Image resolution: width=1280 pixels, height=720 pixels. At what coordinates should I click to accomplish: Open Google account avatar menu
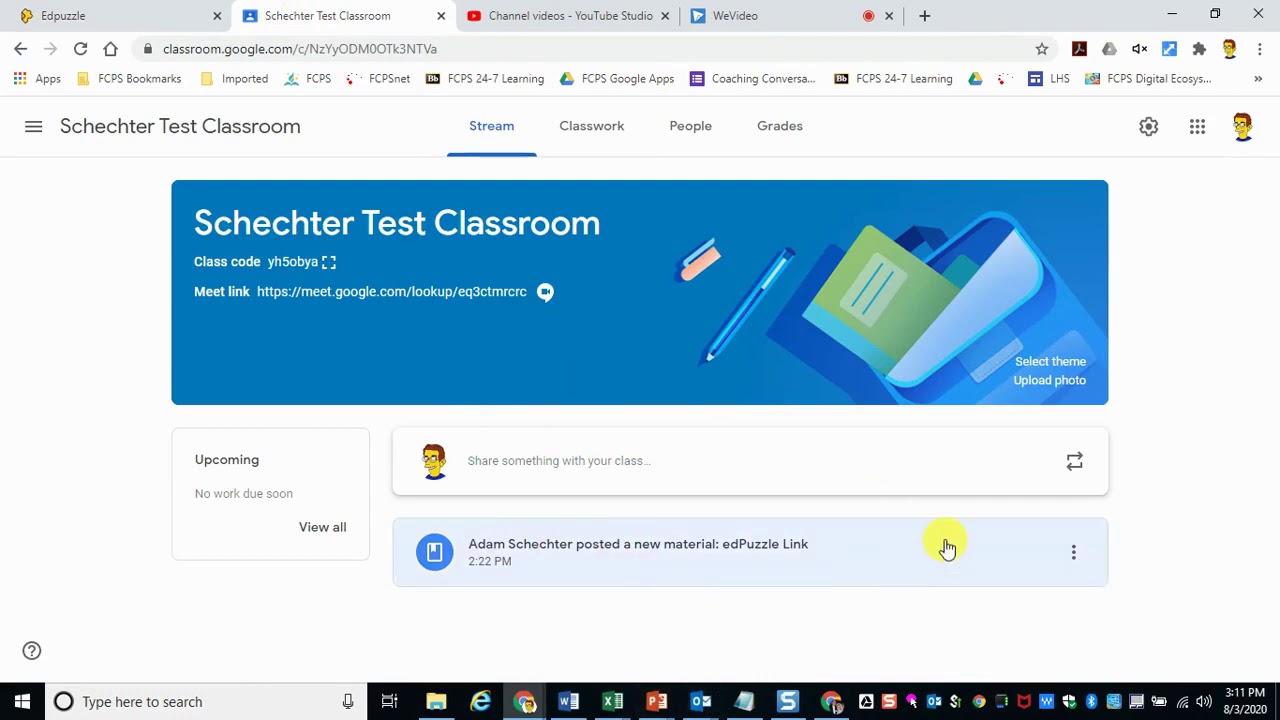click(x=1242, y=126)
